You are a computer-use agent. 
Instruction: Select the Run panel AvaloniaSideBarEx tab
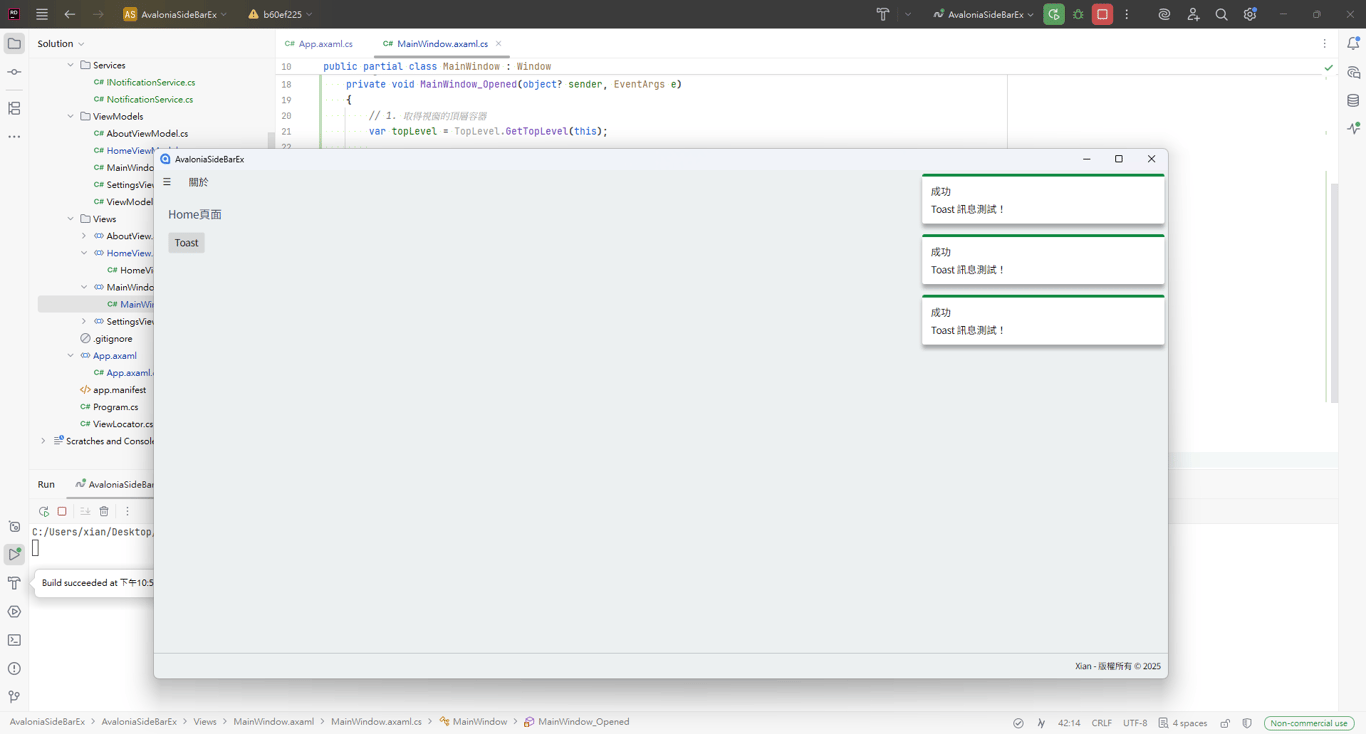coord(114,485)
